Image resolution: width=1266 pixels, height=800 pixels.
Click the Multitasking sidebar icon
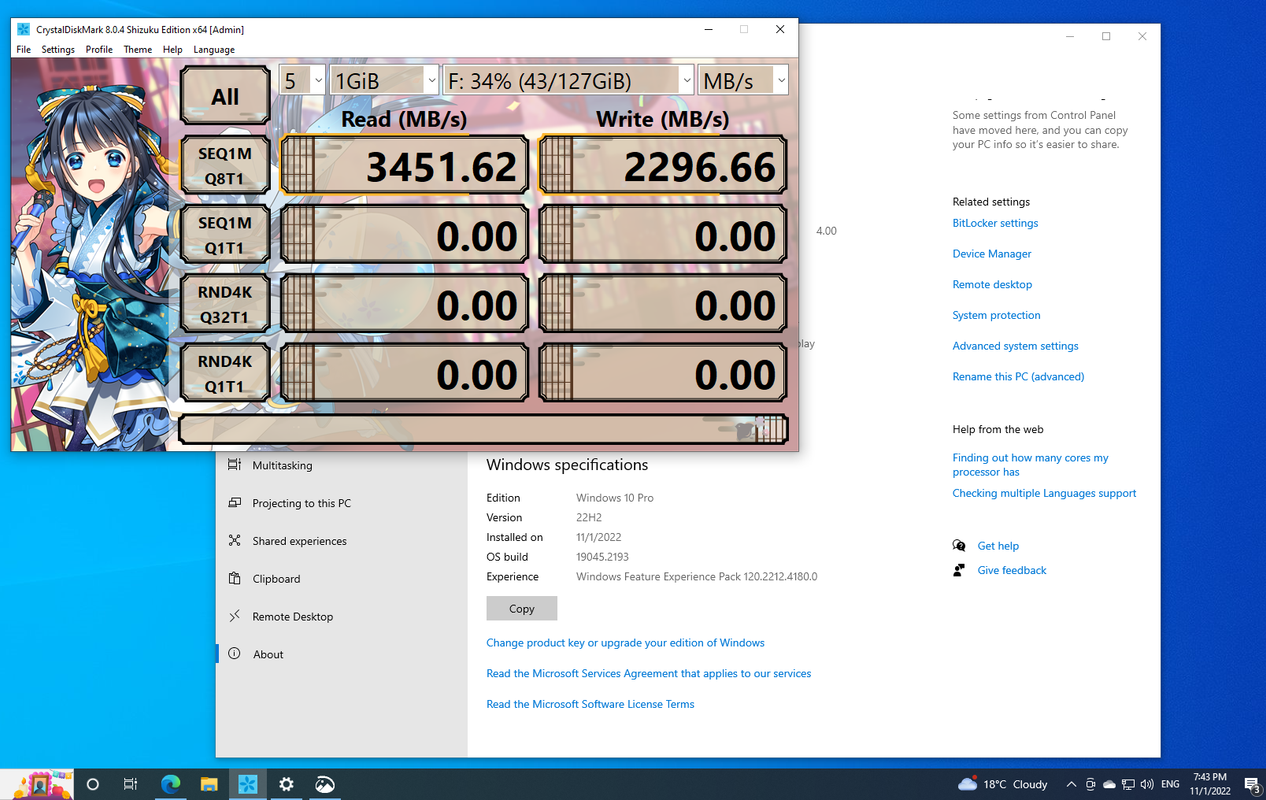coord(234,465)
